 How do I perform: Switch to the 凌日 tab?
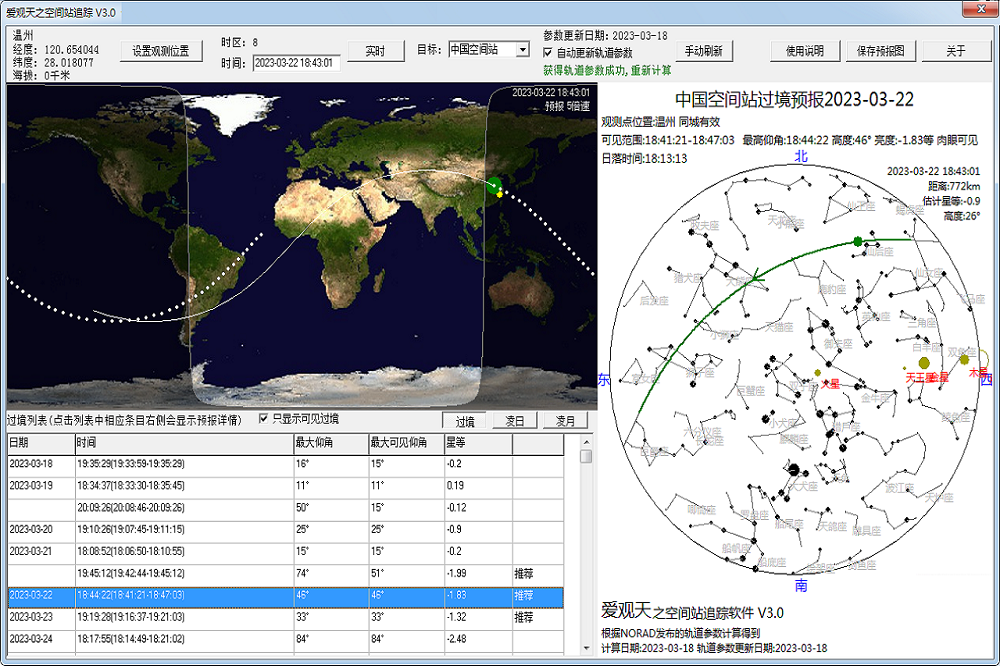(516, 421)
